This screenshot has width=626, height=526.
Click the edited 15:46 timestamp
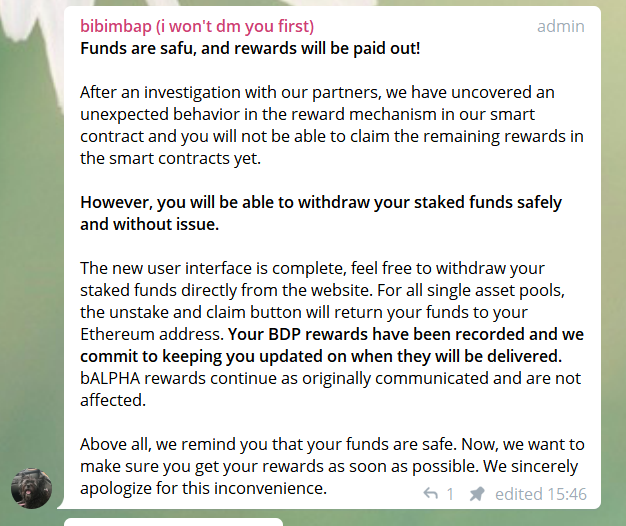541,494
